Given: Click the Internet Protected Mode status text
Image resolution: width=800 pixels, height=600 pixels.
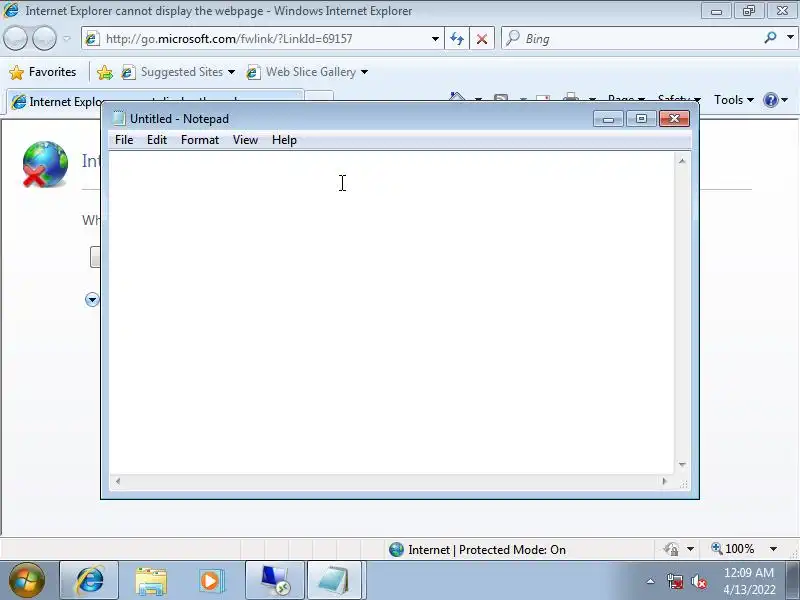Looking at the screenshot, I should click(x=487, y=549).
